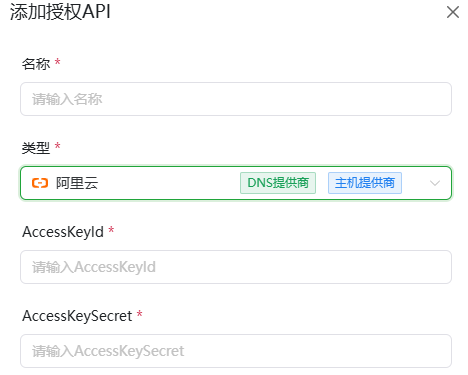Click the AccessKeySecret field label
Viewport: 468px width, 375px height.
tap(77, 316)
